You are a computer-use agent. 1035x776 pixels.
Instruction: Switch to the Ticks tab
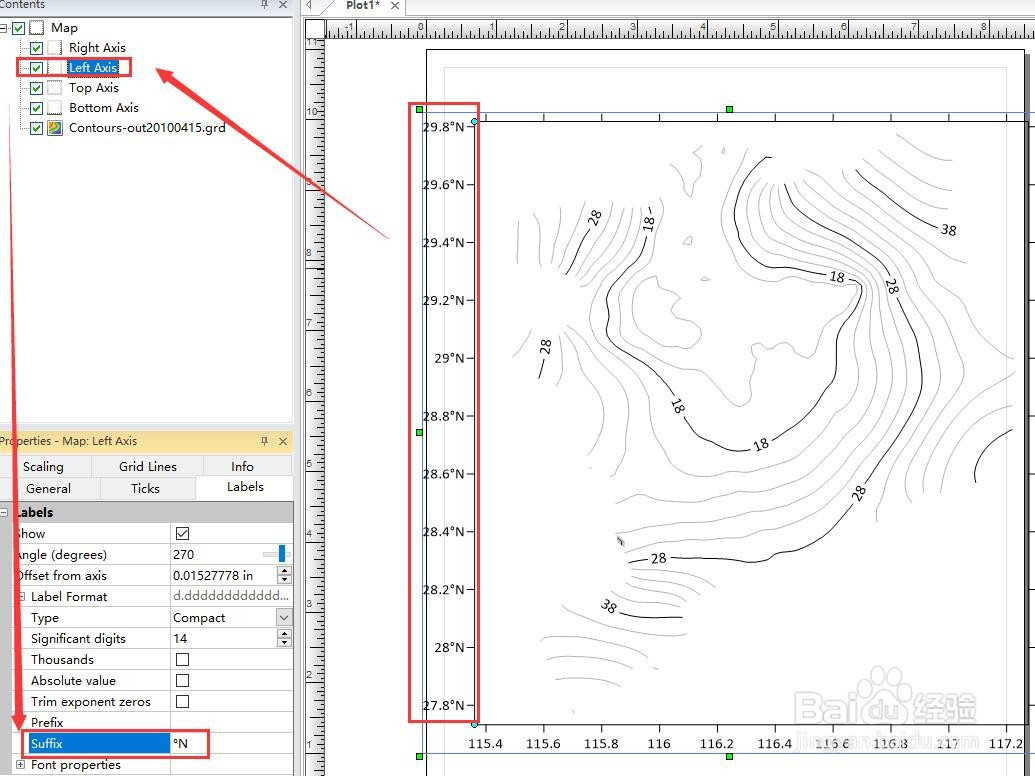pos(145,488)
